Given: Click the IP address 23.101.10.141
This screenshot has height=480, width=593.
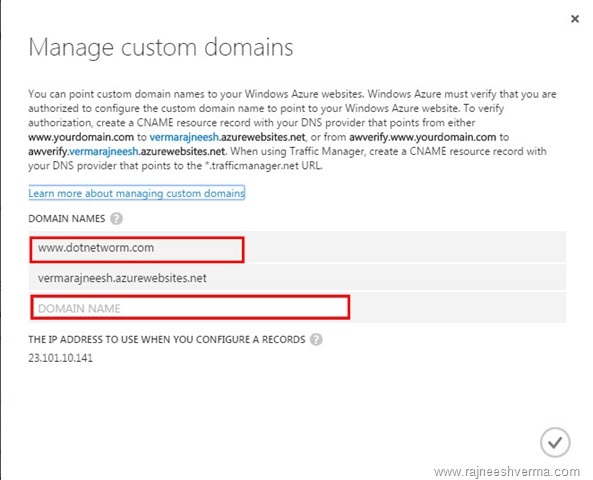Looking at the screenshot, I should coord(61,358).
